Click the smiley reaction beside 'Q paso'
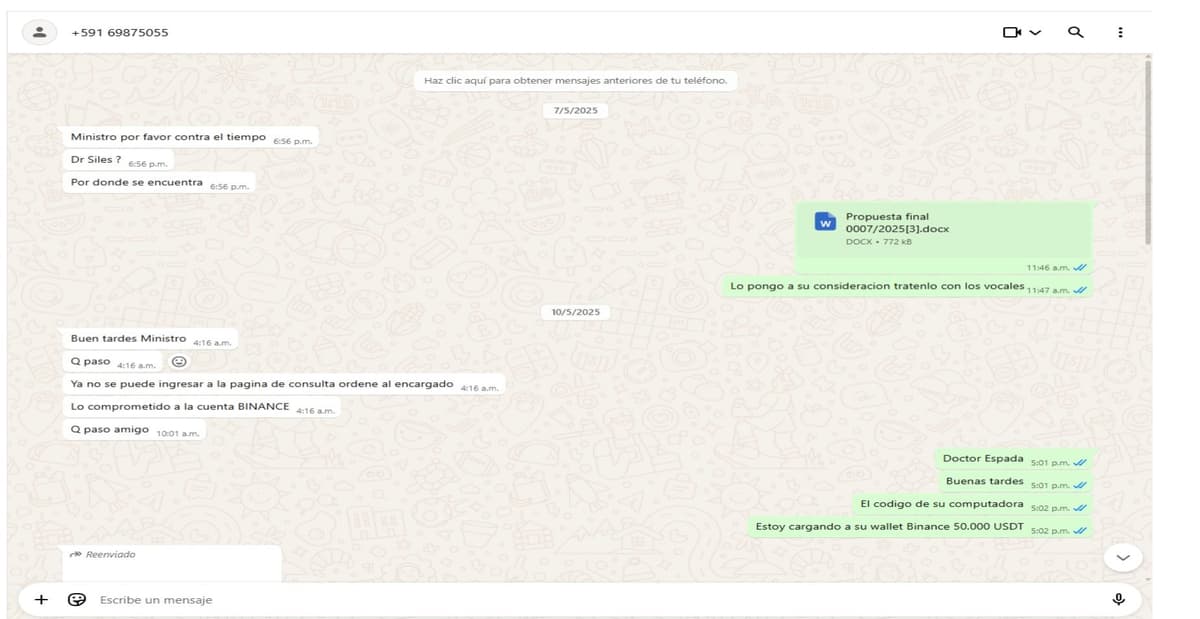 [176, 362]
